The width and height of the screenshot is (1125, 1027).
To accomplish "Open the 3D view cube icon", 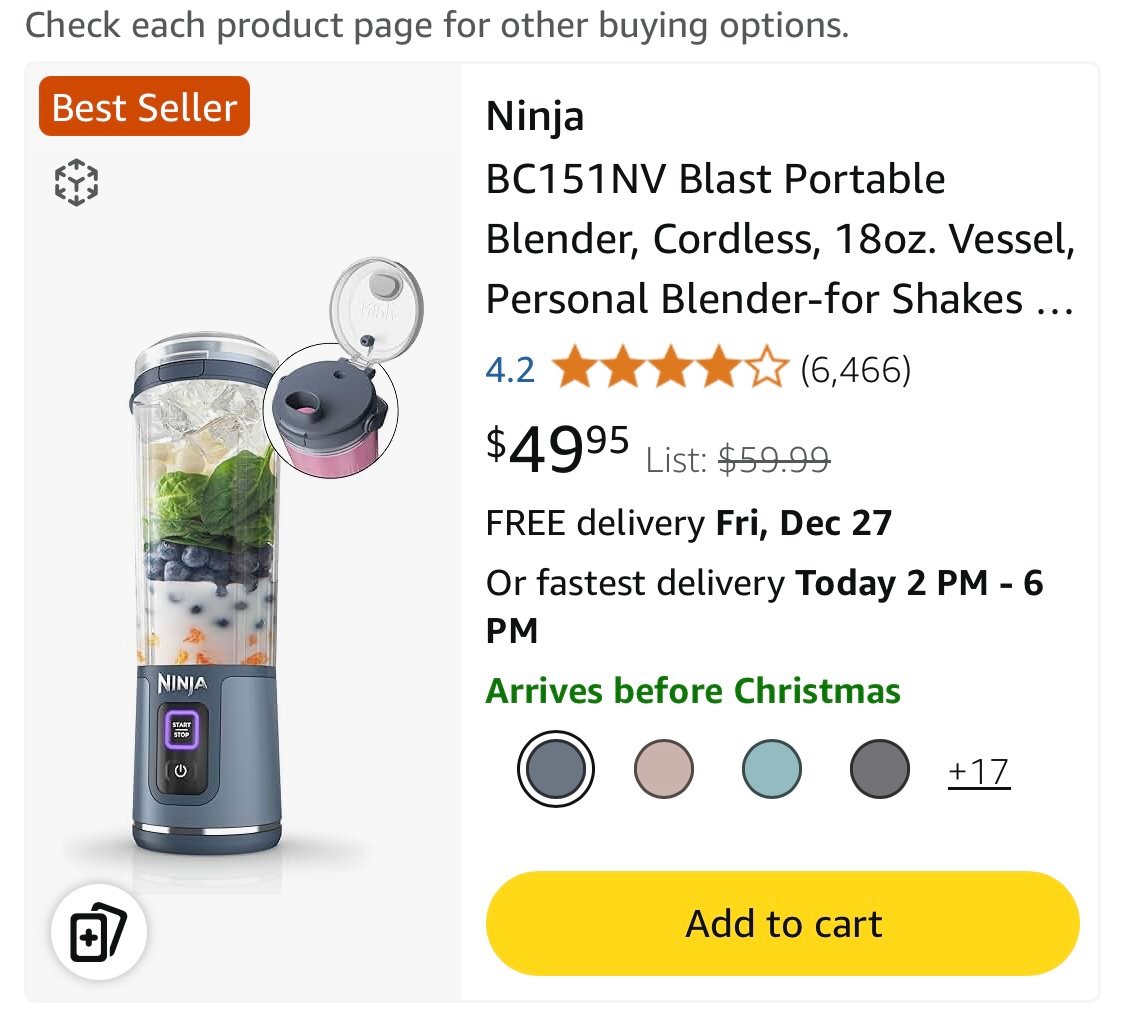I will click(x=76, y=182).
